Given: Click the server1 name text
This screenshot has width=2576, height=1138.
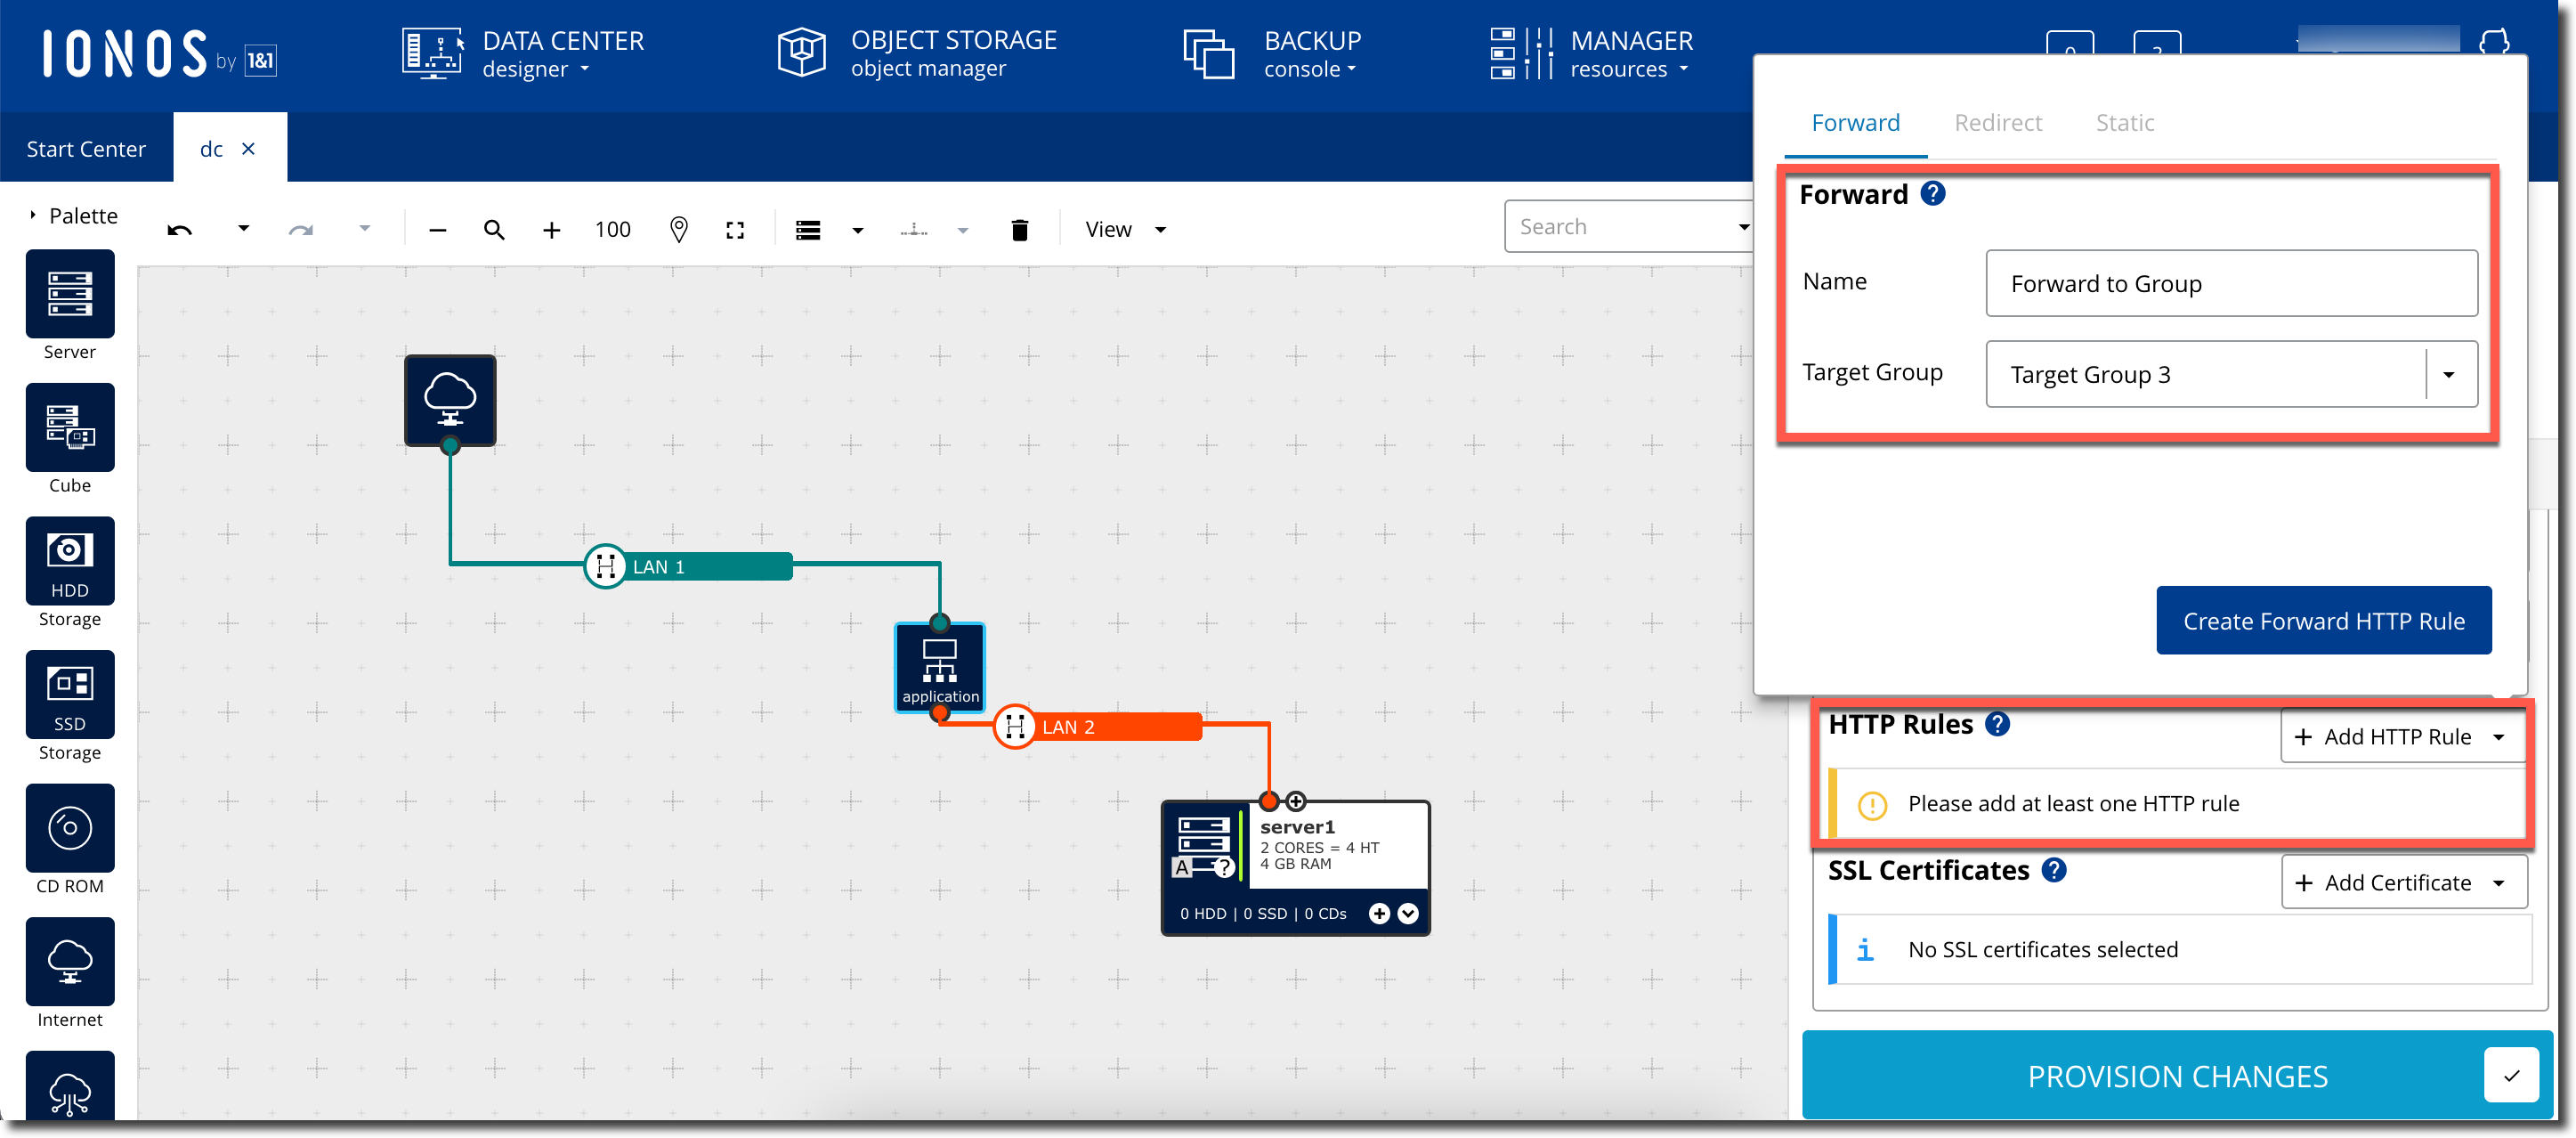Looking at the screenshot, I should click(1297, 827).
